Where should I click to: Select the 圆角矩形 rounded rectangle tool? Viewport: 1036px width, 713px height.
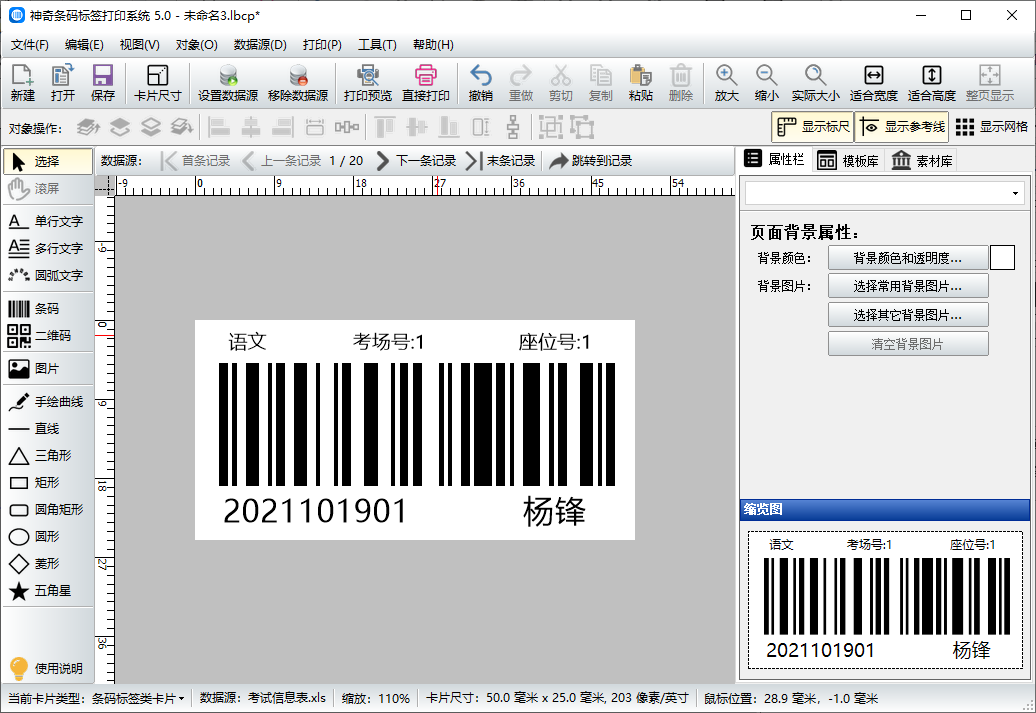(x=48, y=509)
